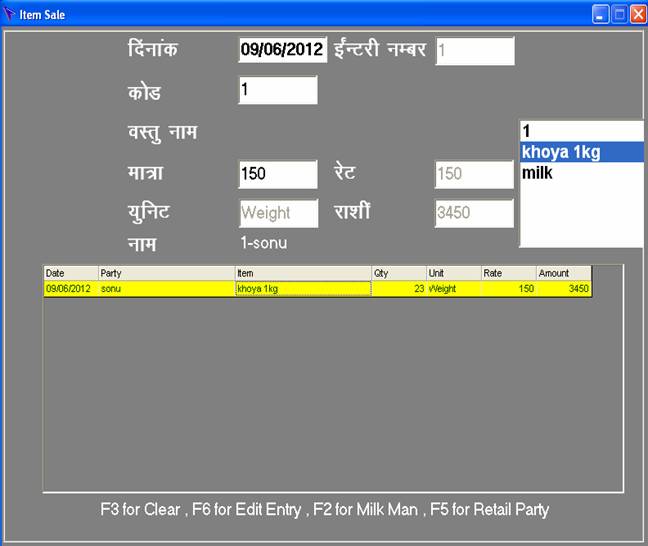Click the Weight unit field

click(x=277, y=213)
